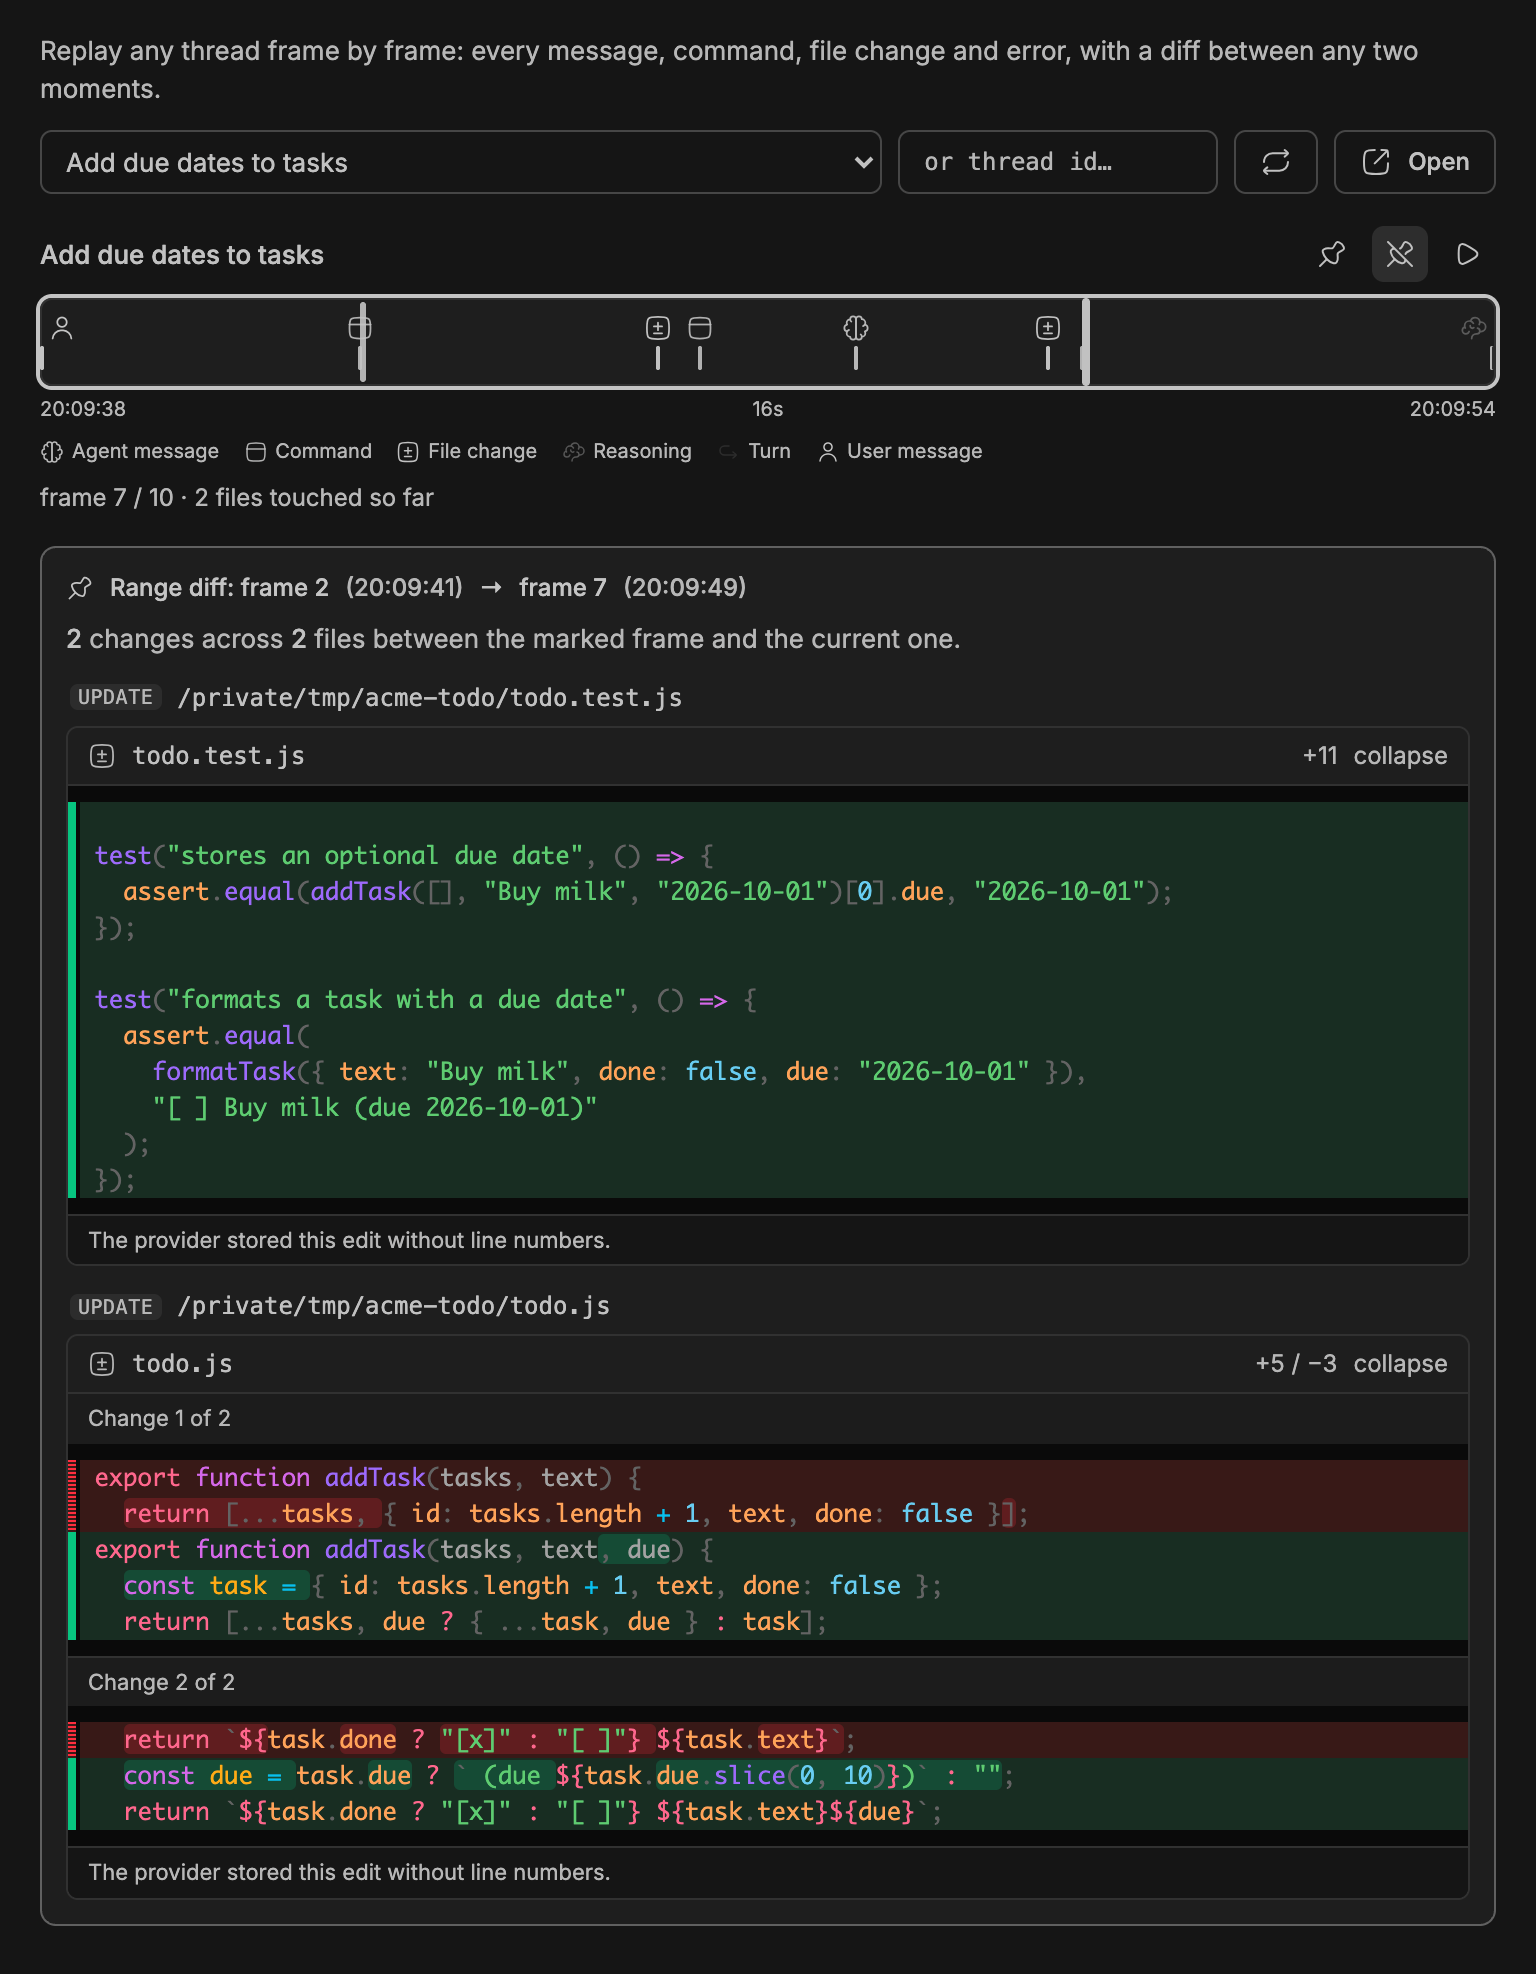Click the 'Range diff: frame 2' heading text
The width and height of the screenshot is (1536, 1974).
click(x=219, y=588)
